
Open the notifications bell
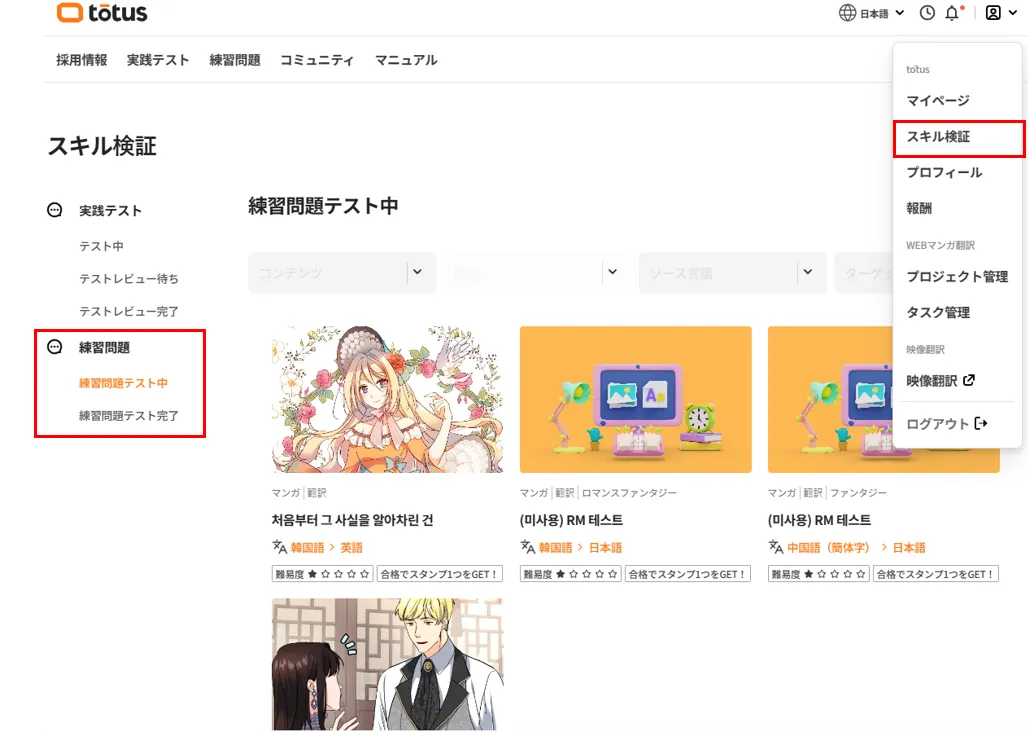(x=952, y=12)
